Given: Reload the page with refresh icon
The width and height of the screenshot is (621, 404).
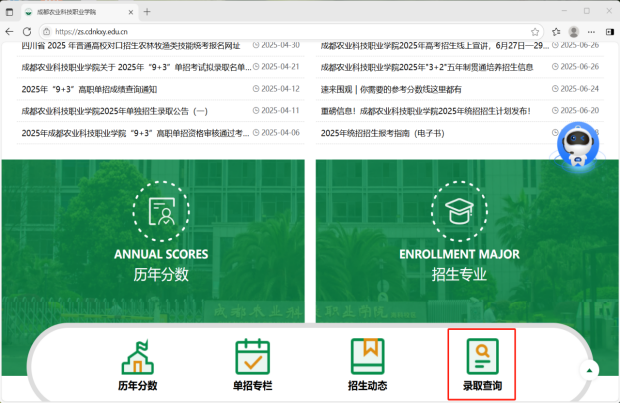Looking at the screenshot, I should click(27, 32).
